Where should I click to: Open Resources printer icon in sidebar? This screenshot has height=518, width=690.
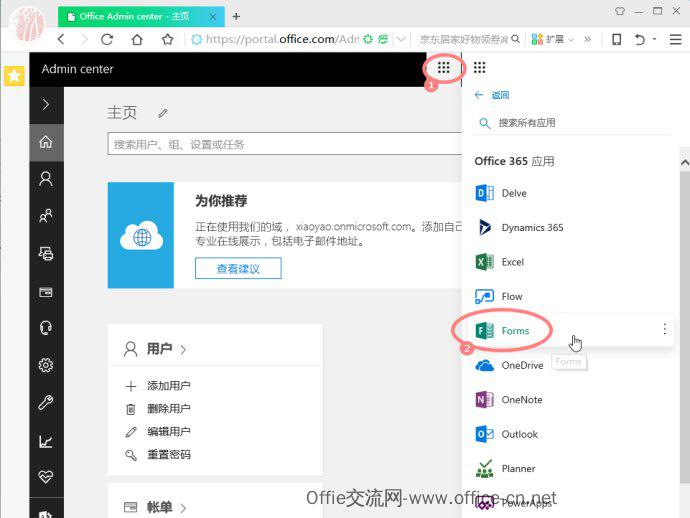pos(46,253)
